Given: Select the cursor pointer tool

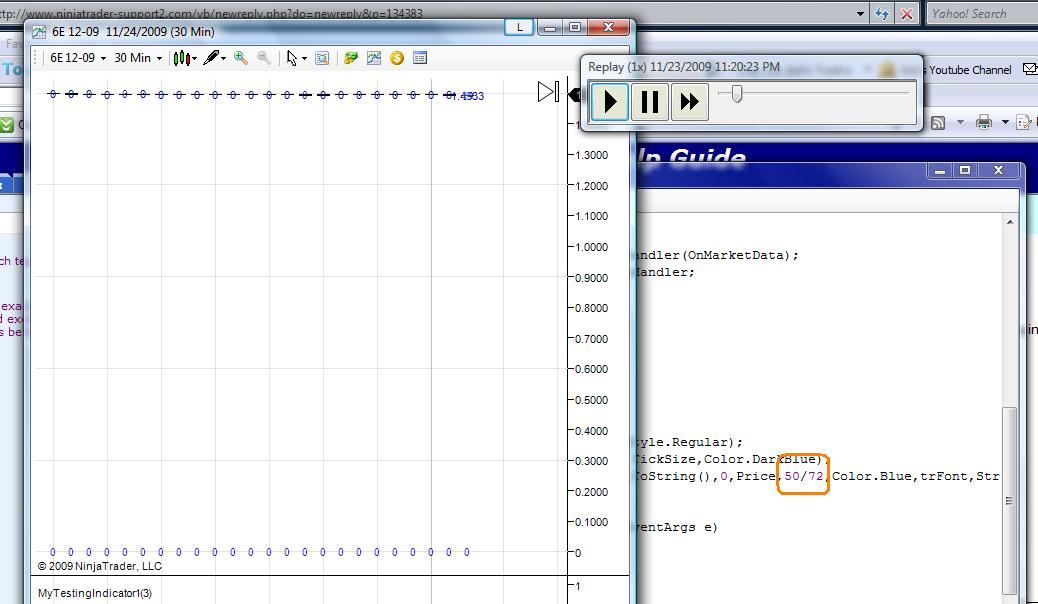Looking at the screenshot, I should [292, 58].
